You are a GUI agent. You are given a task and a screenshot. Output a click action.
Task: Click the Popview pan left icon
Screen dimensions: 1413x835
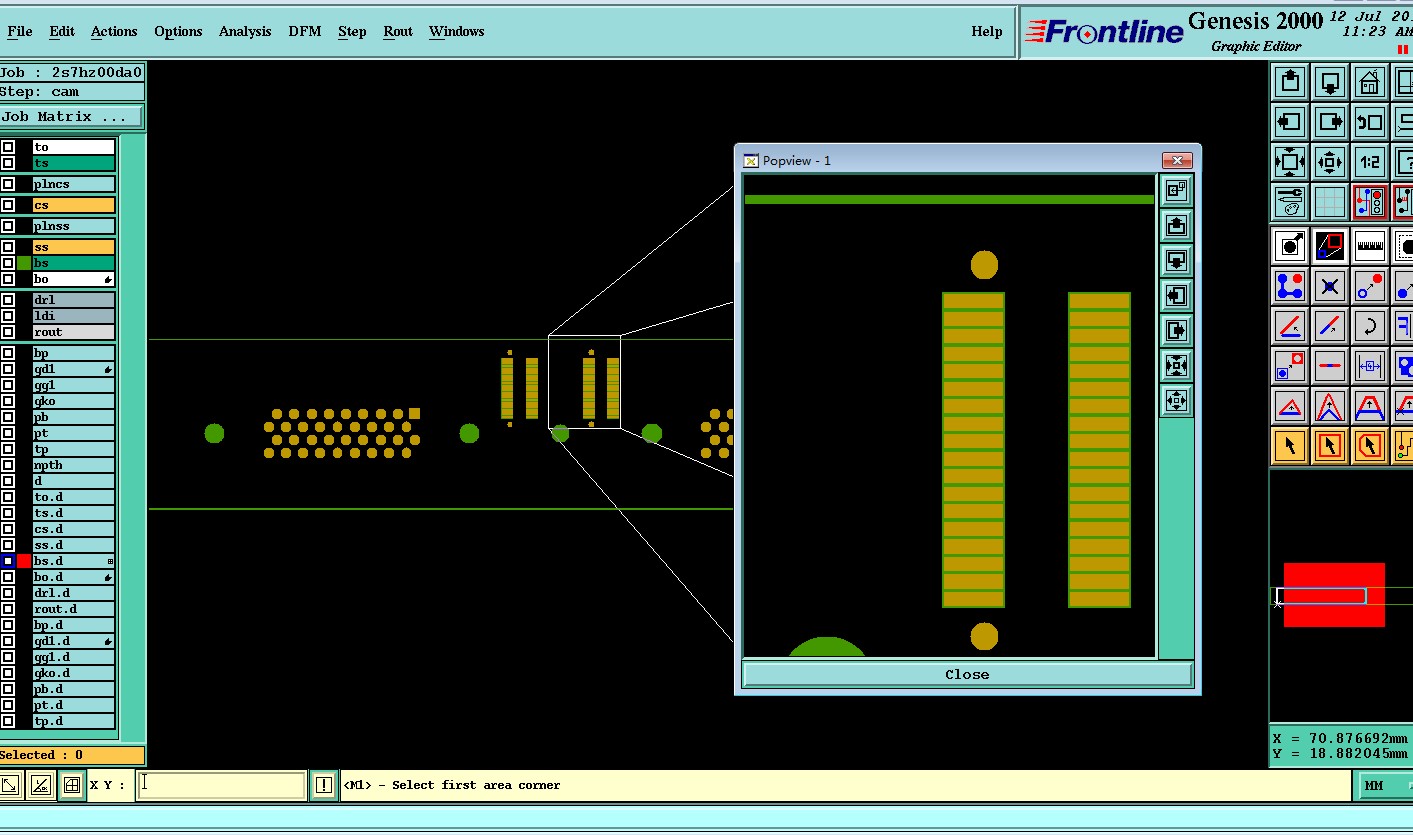pyautogui.click(x=1176, y=296)
